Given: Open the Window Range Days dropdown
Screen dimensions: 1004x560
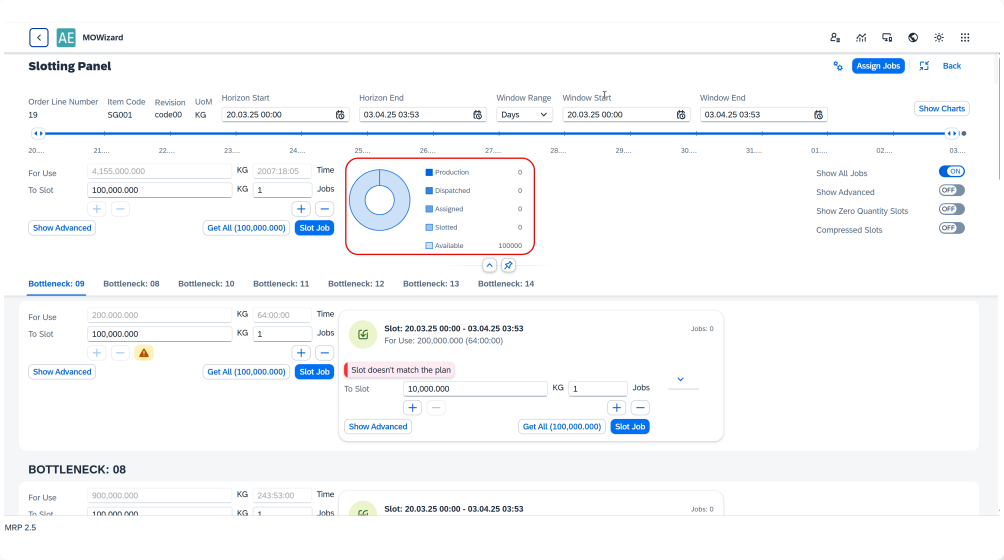Looking at the screenshot, I should pos(524,115).
